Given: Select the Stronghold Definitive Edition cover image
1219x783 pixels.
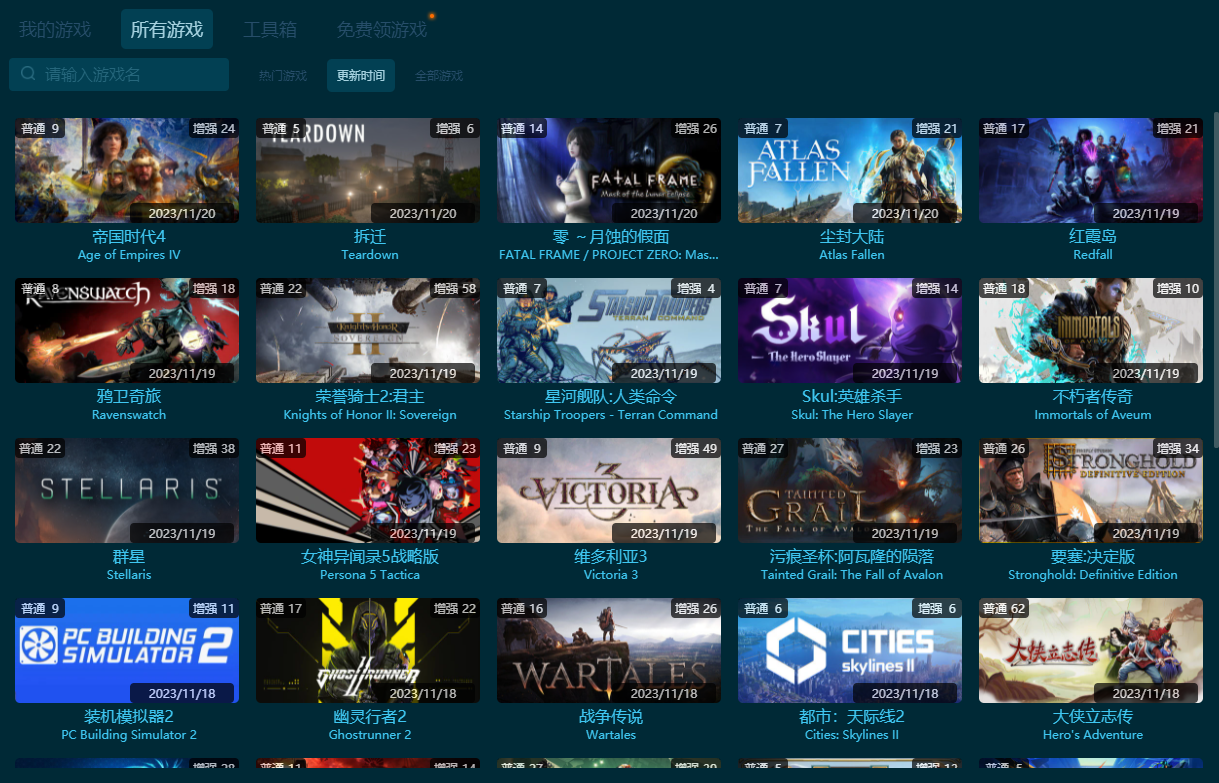Looking at the screenshot, I should pyautogui.click(x=1091, y=490).
